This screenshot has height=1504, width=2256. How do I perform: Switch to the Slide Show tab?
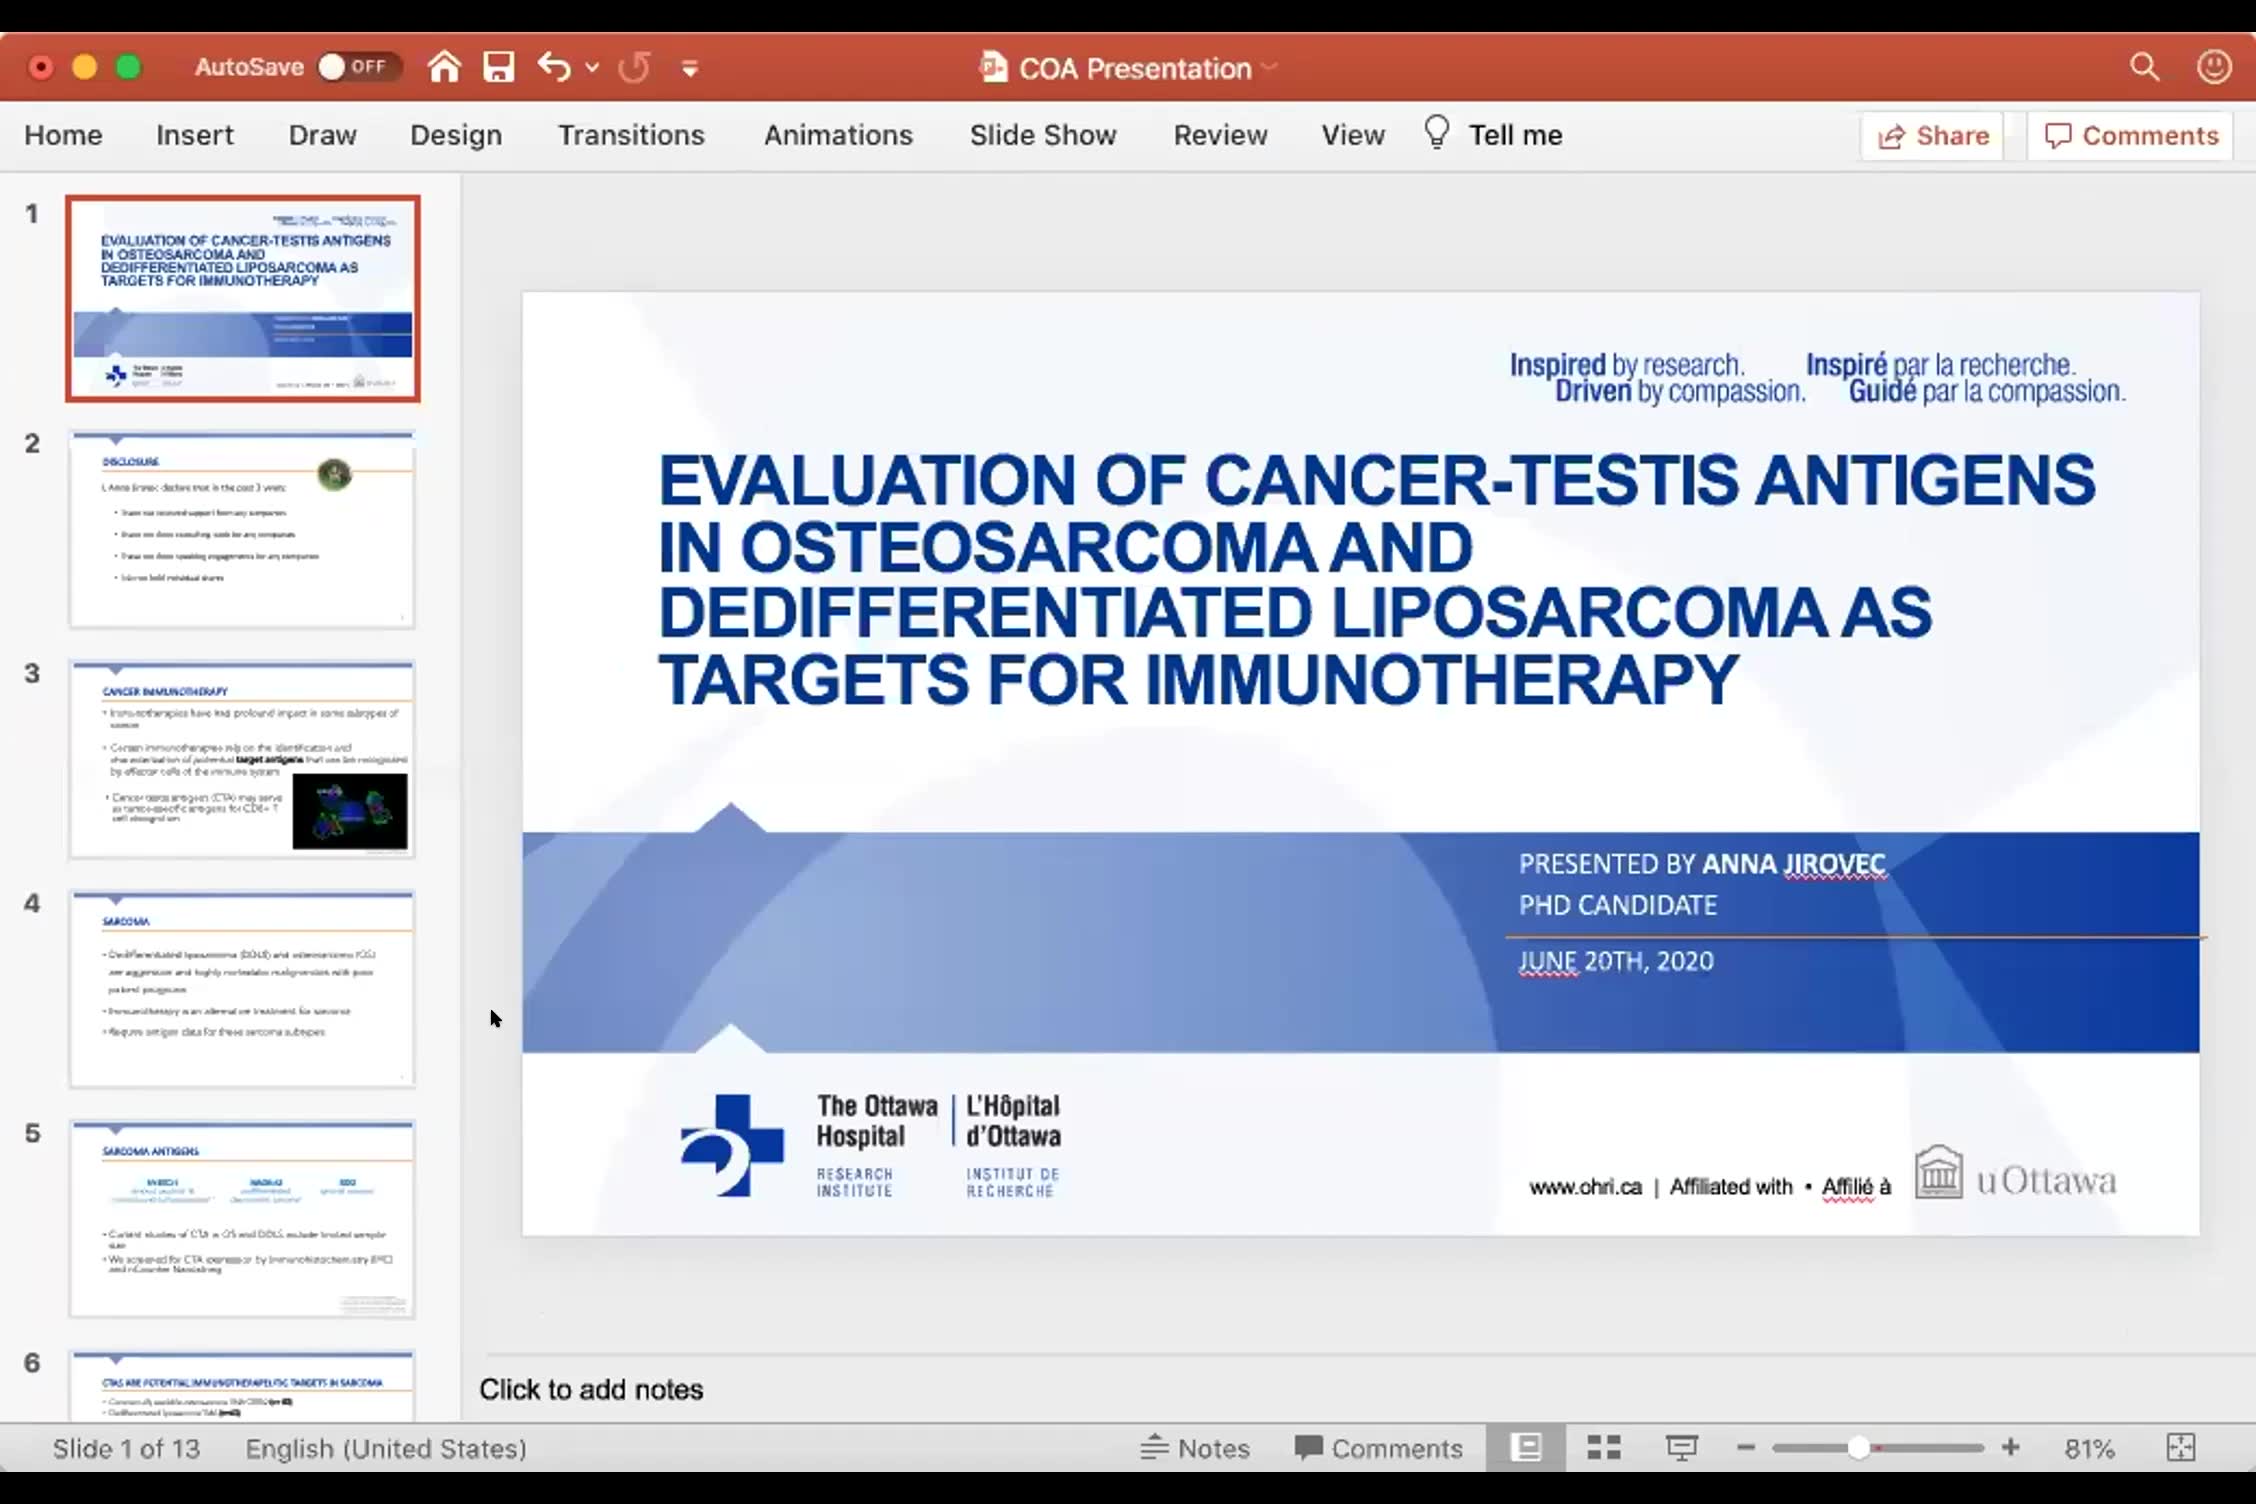click(1043, 135)
